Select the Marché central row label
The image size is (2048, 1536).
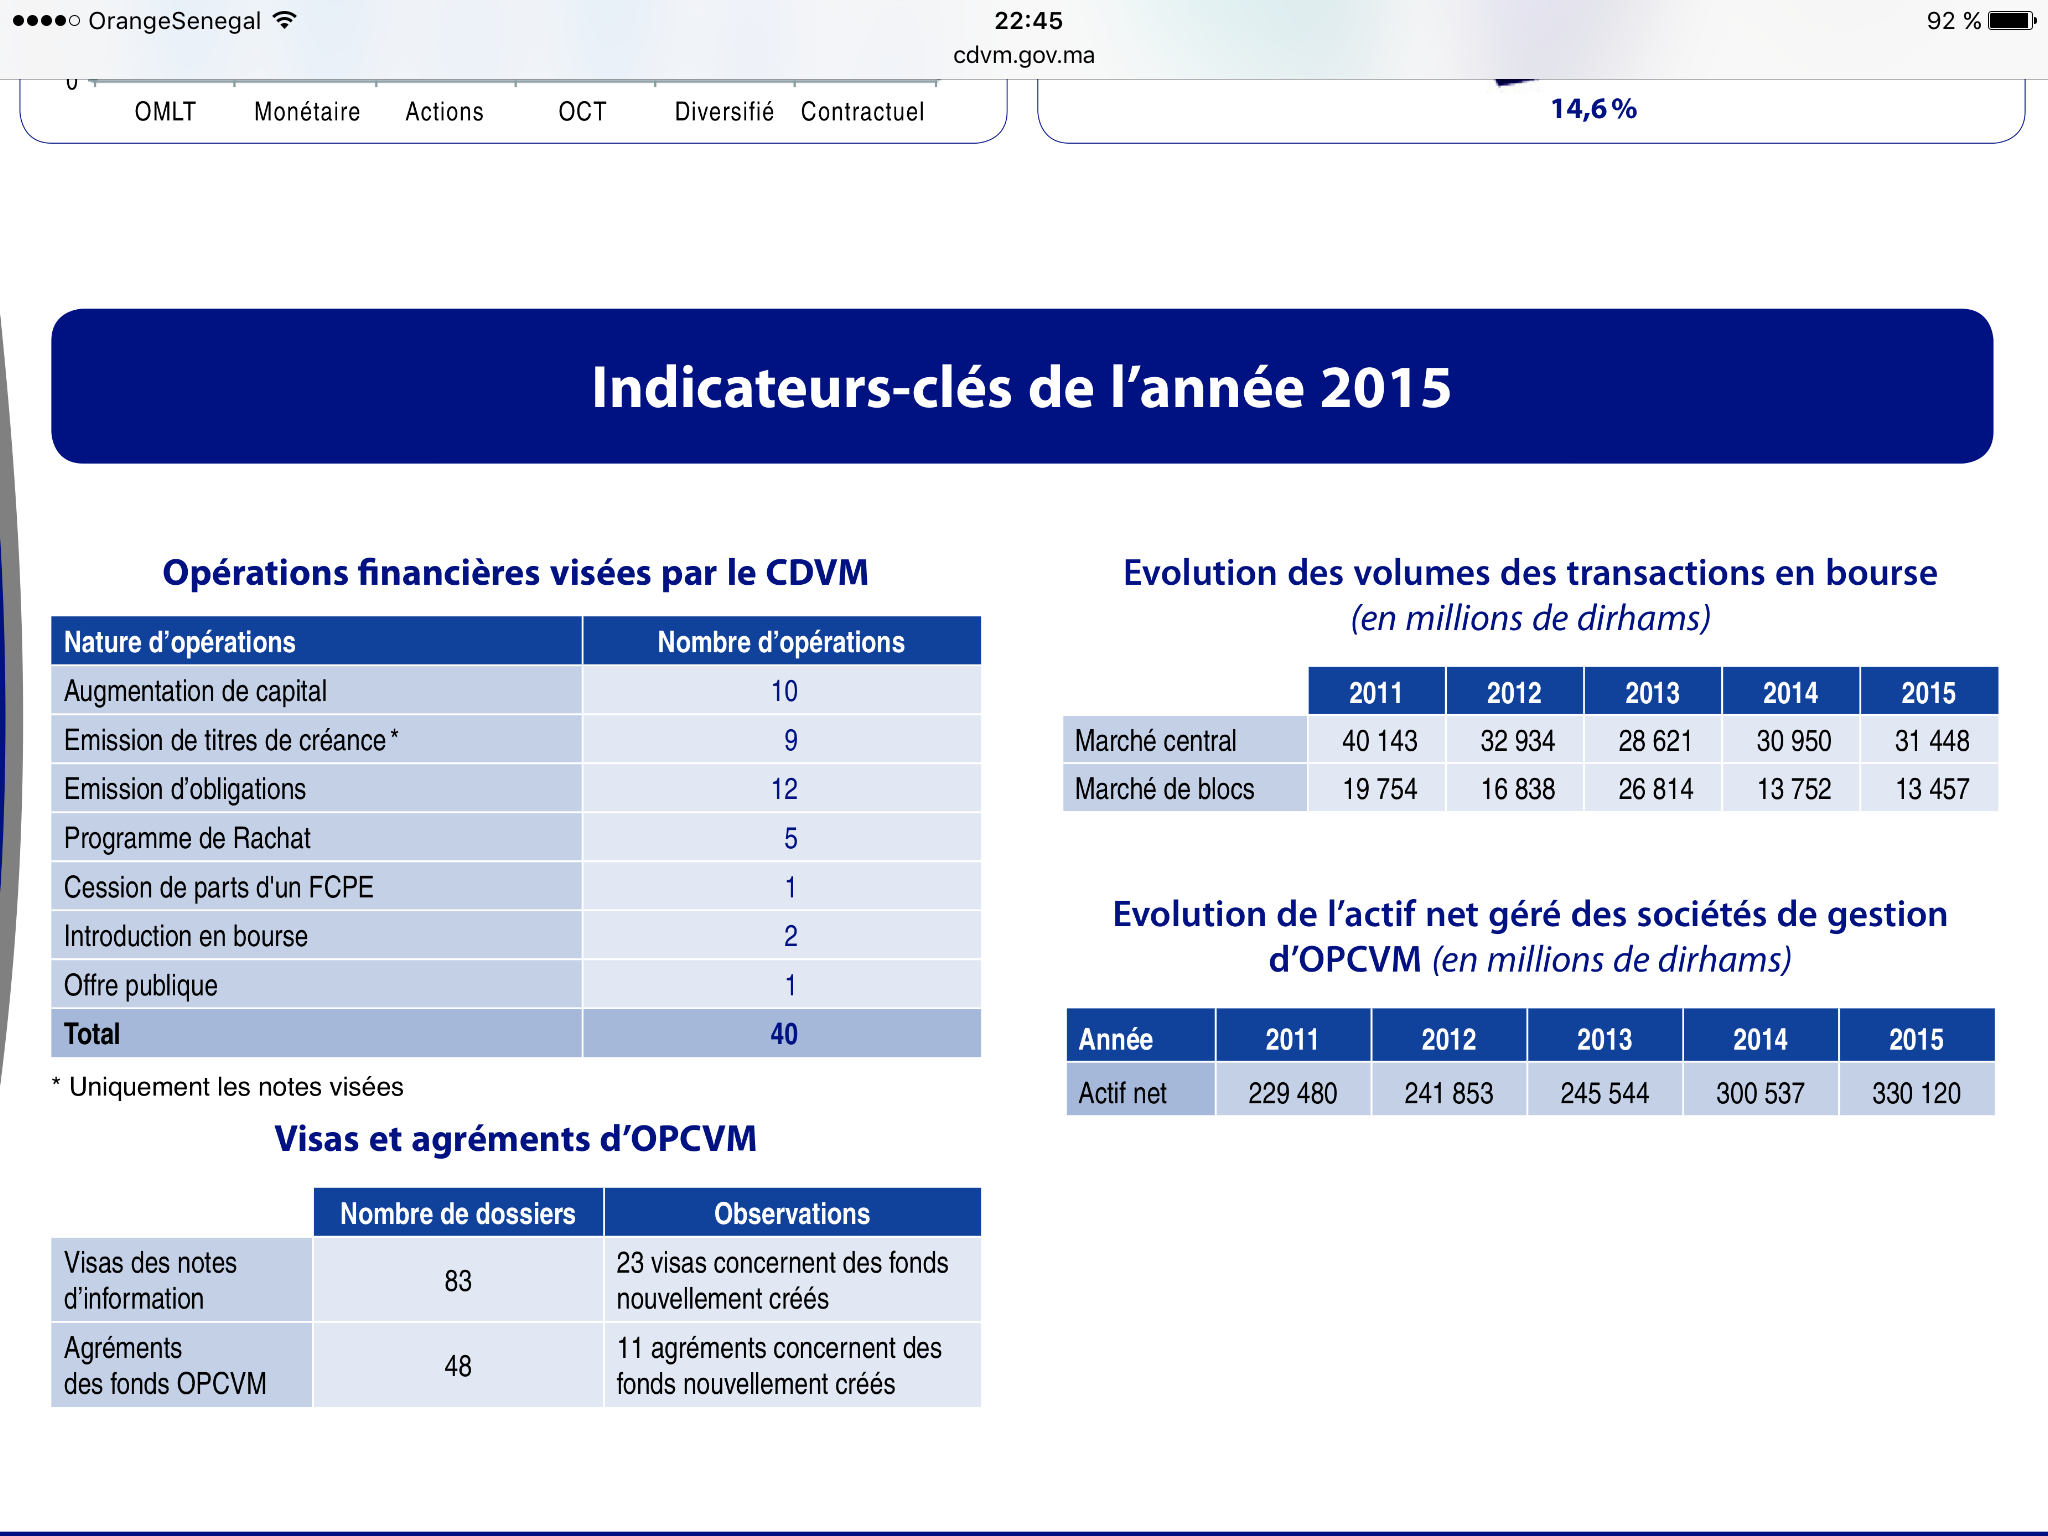point(1156,741)
